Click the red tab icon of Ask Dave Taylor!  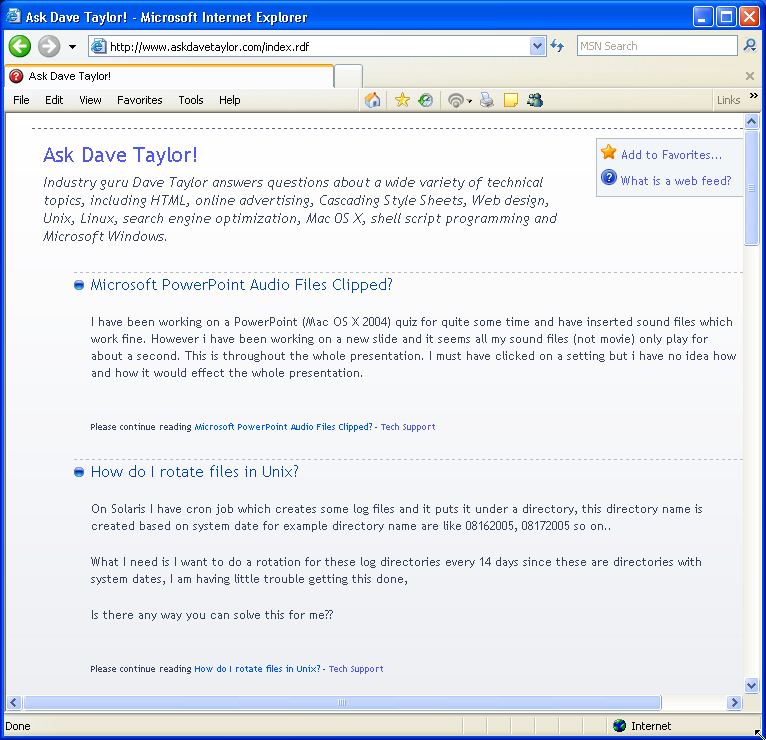(16, 76)
